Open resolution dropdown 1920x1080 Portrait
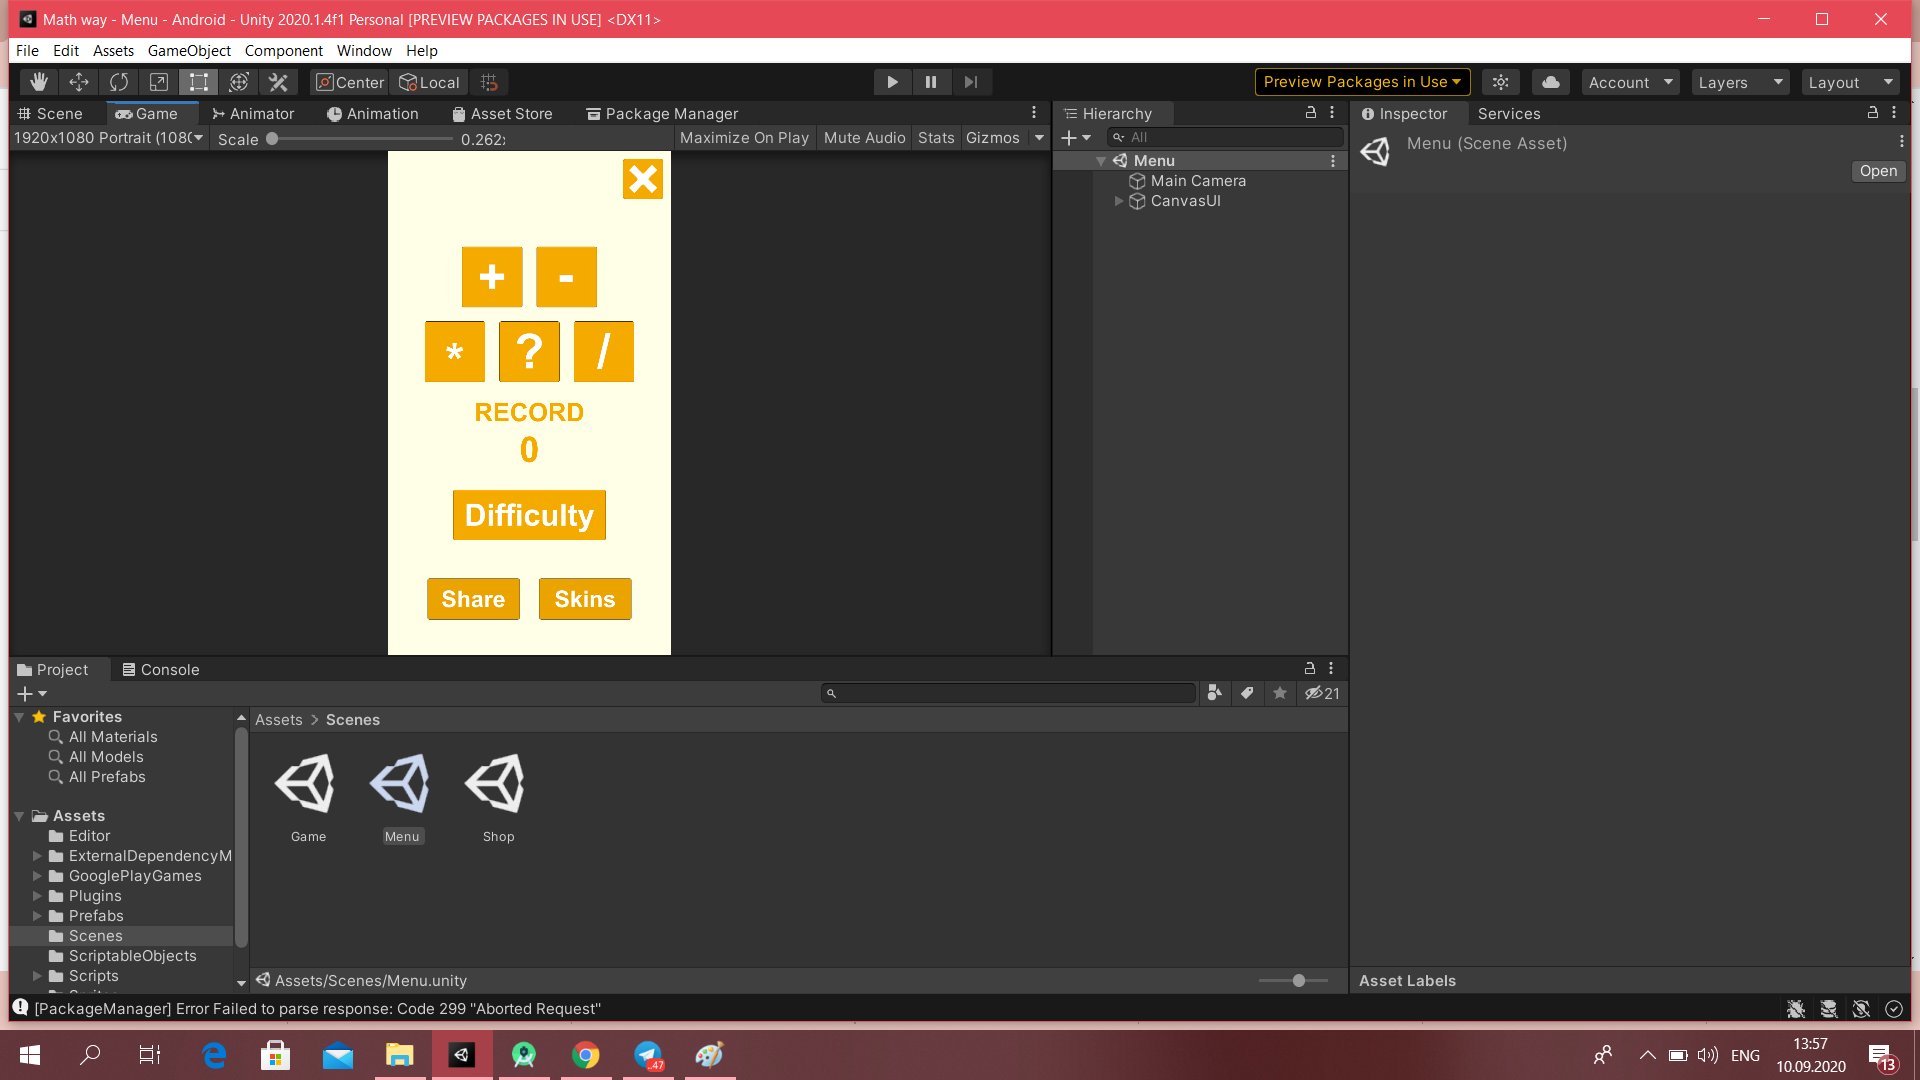 pos(108,138)
